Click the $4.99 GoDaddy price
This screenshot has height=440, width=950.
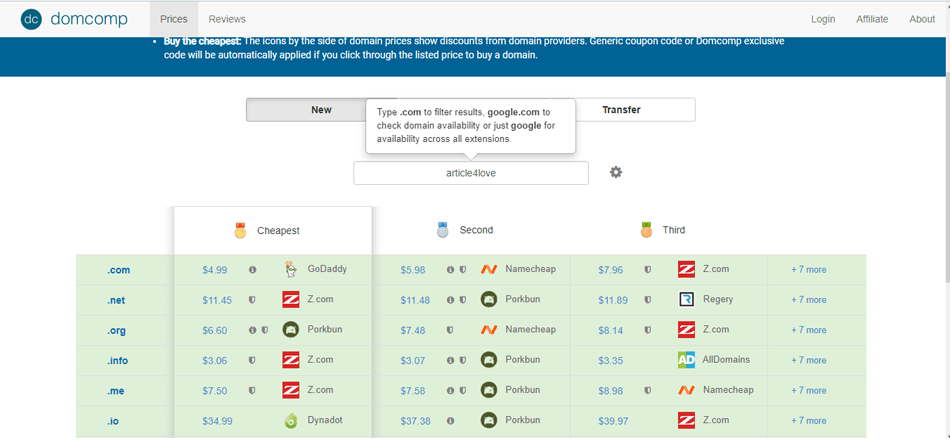tap(214, 270)
